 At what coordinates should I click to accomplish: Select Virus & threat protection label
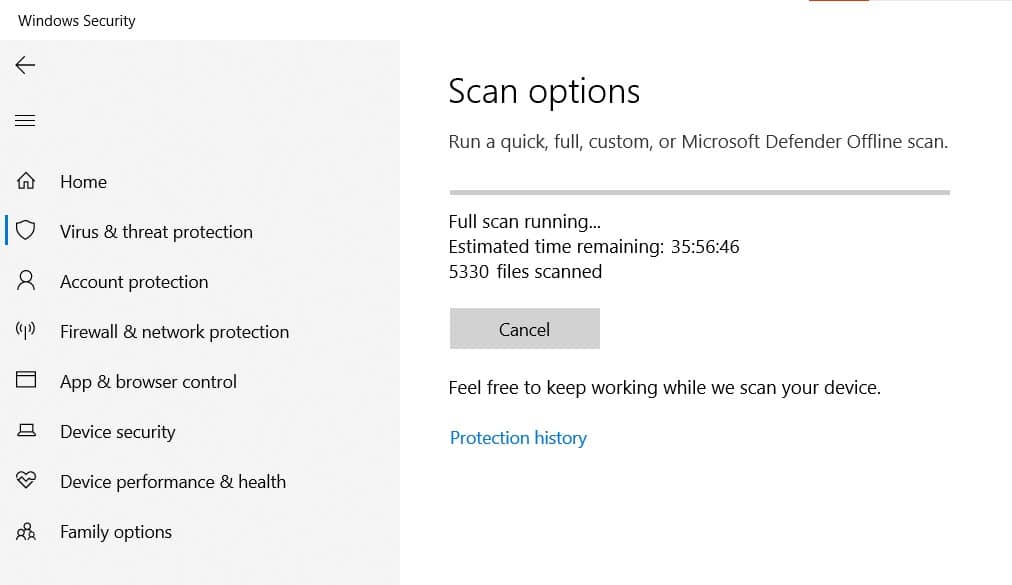156,232
